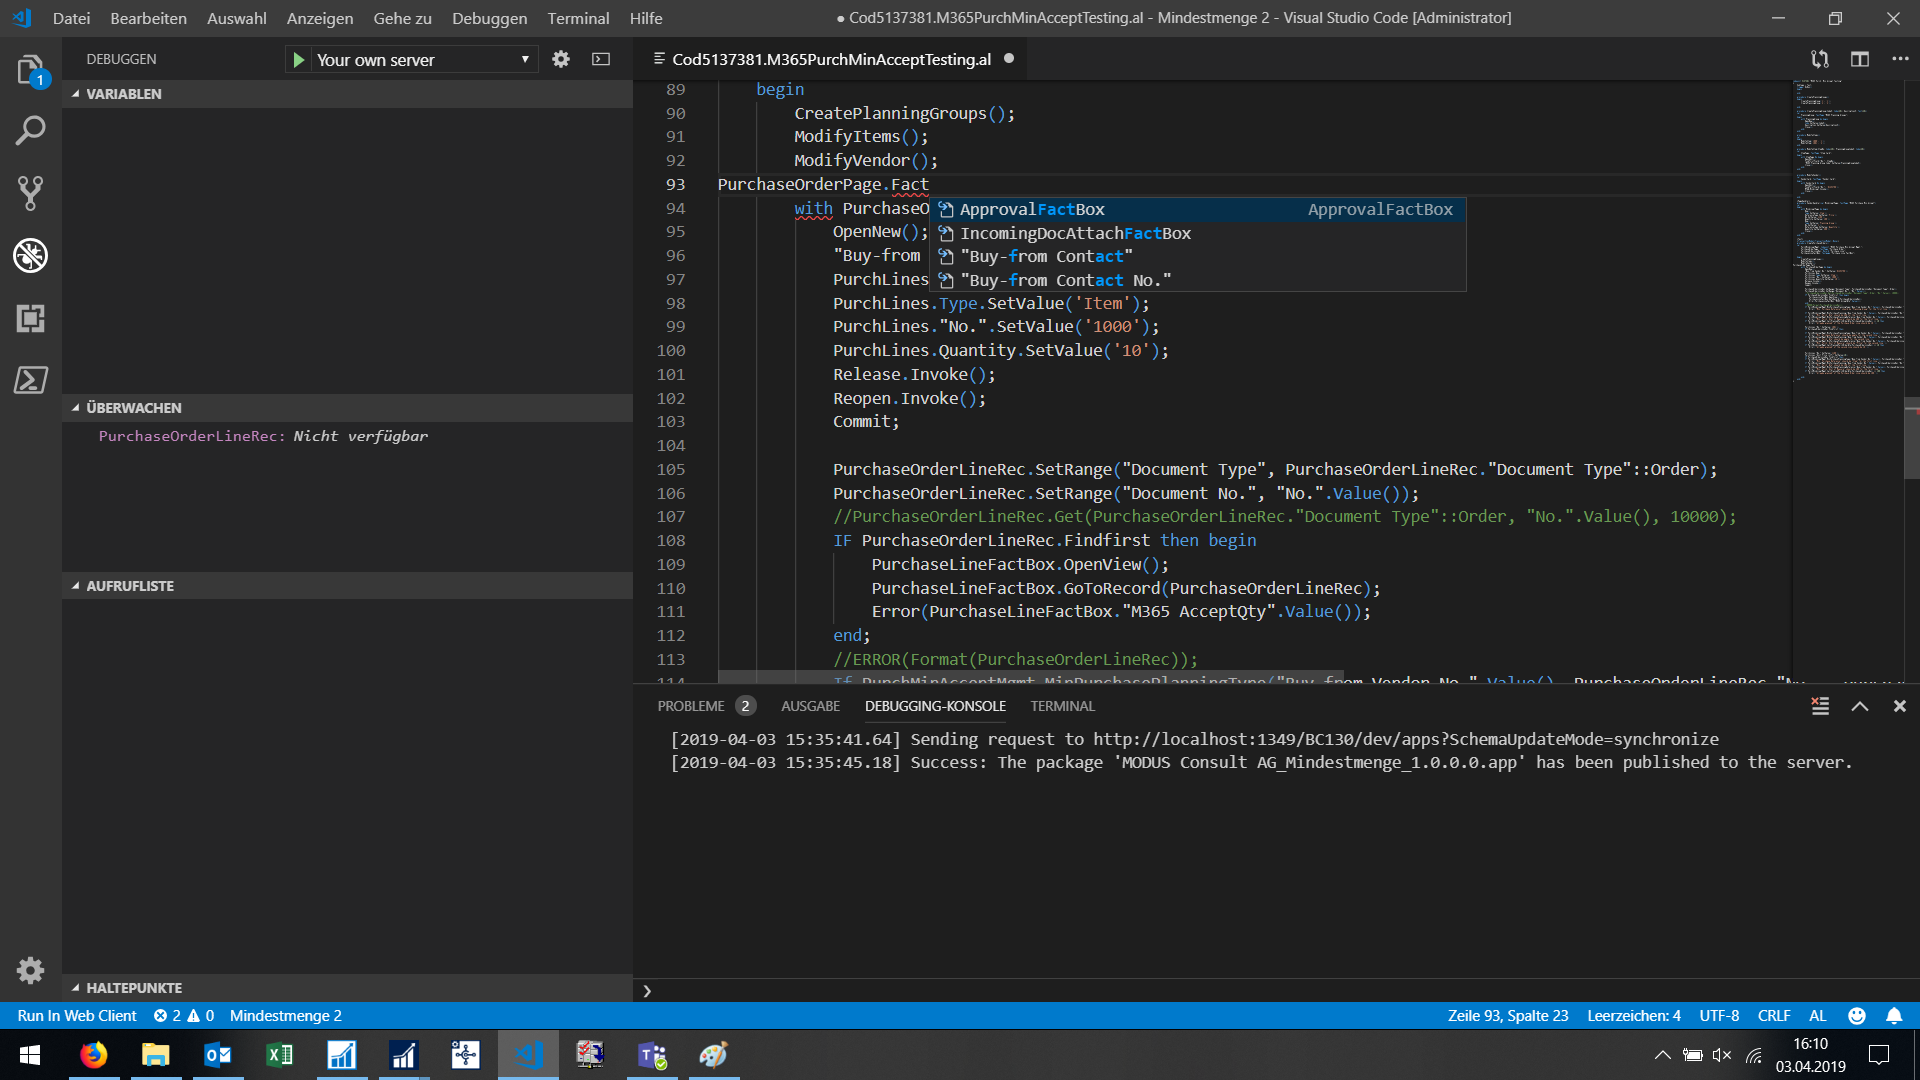Select the Extensions icon in the activity bar
Image resolution: width=1920 pixels, height=1080 pixels.
30,319
